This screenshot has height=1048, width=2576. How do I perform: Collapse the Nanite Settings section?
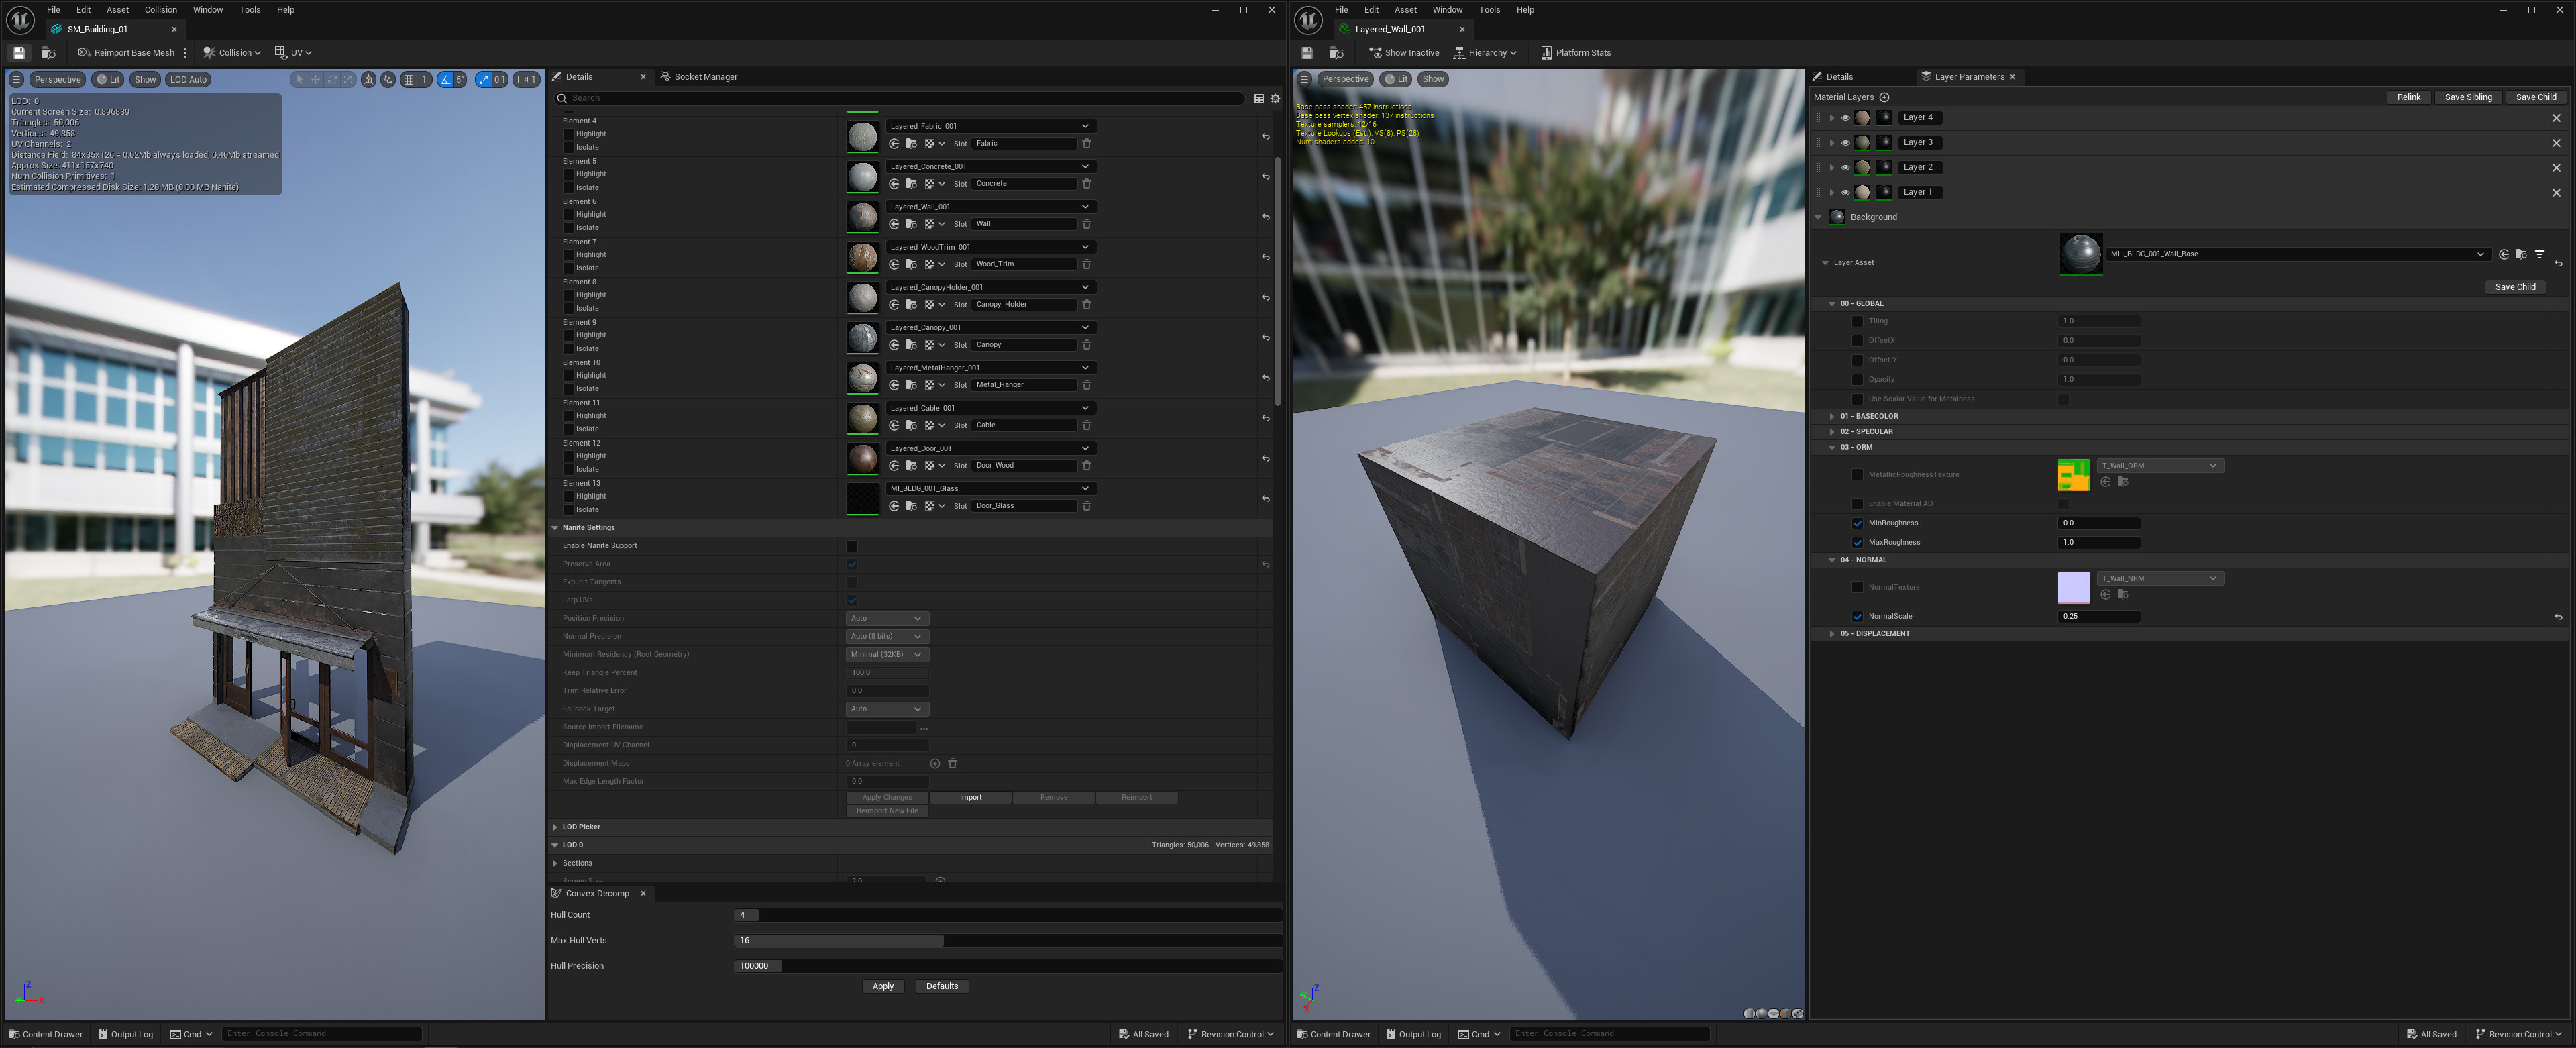(x=556, y=528)
